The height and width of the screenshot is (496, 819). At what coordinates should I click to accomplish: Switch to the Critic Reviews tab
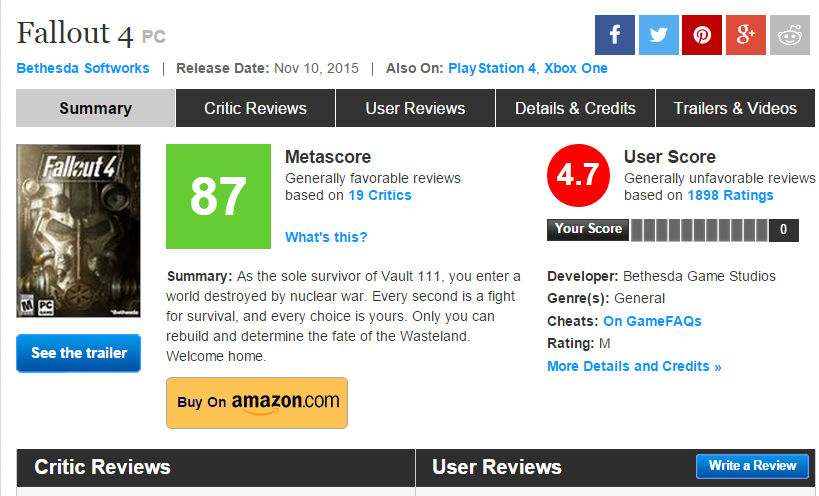coord(255,108)
